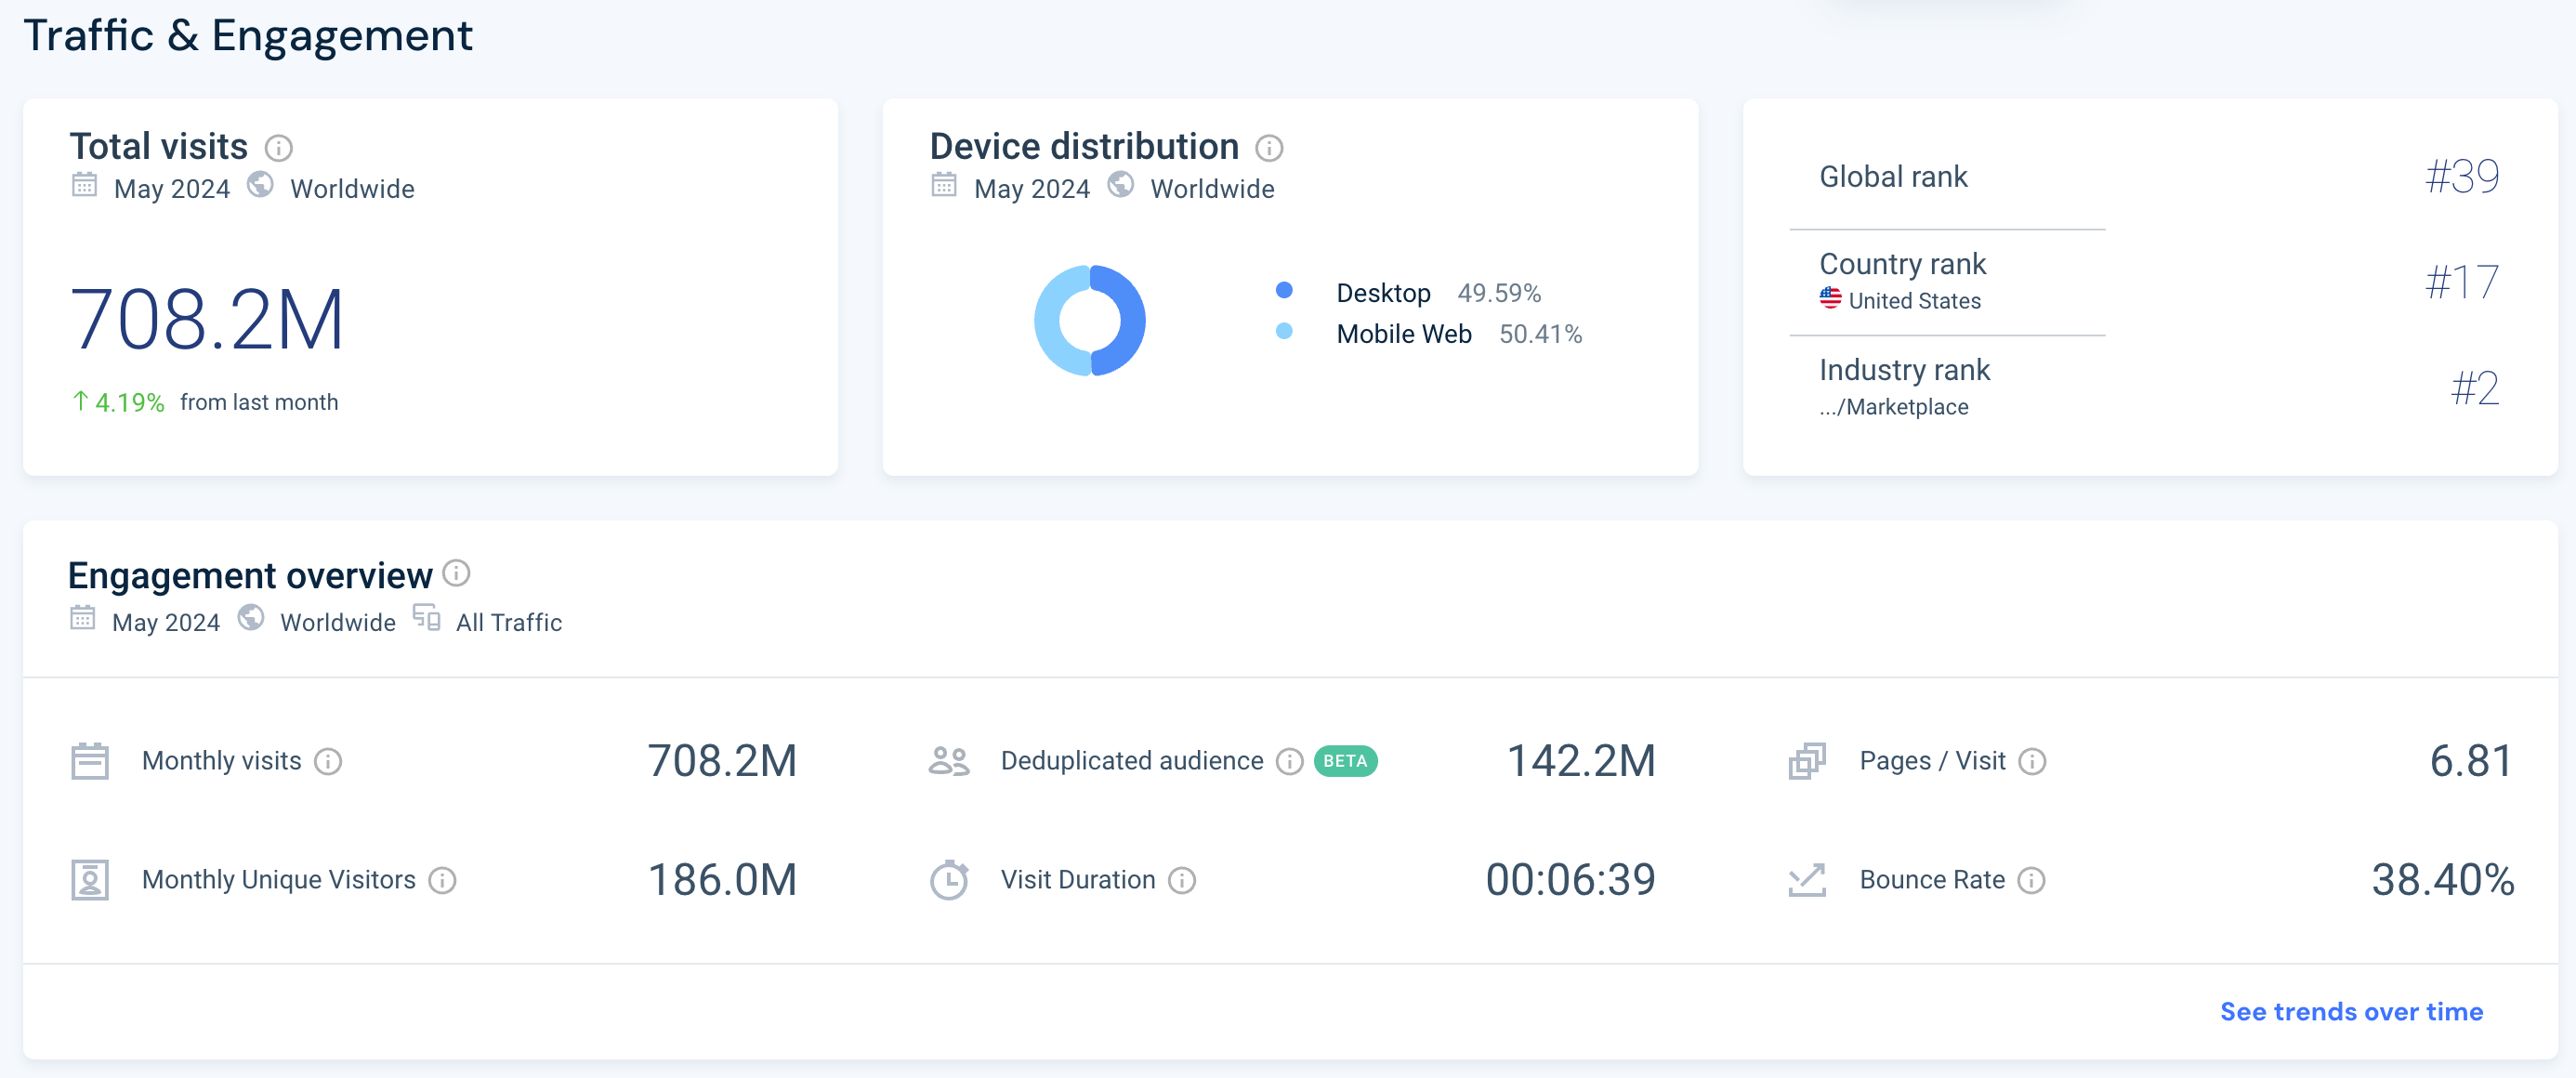This screenshot has height=1078, width=2576.
Task: Click All Traffic devices icon
Action: (x=427, y=618)
